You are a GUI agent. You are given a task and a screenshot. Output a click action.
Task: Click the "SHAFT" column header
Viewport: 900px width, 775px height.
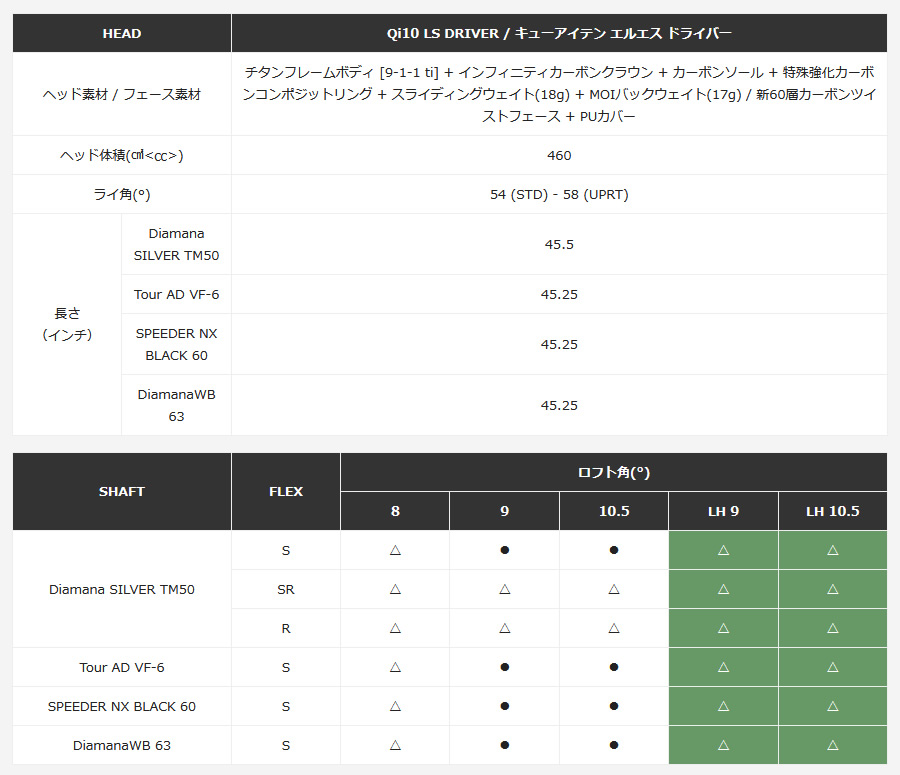click(x=122, y=491)
